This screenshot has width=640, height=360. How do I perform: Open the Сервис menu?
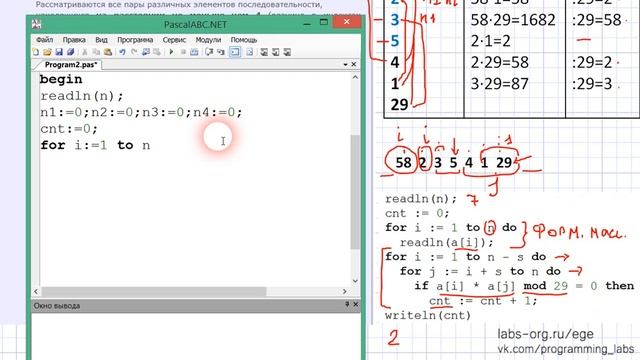point(174,40)
